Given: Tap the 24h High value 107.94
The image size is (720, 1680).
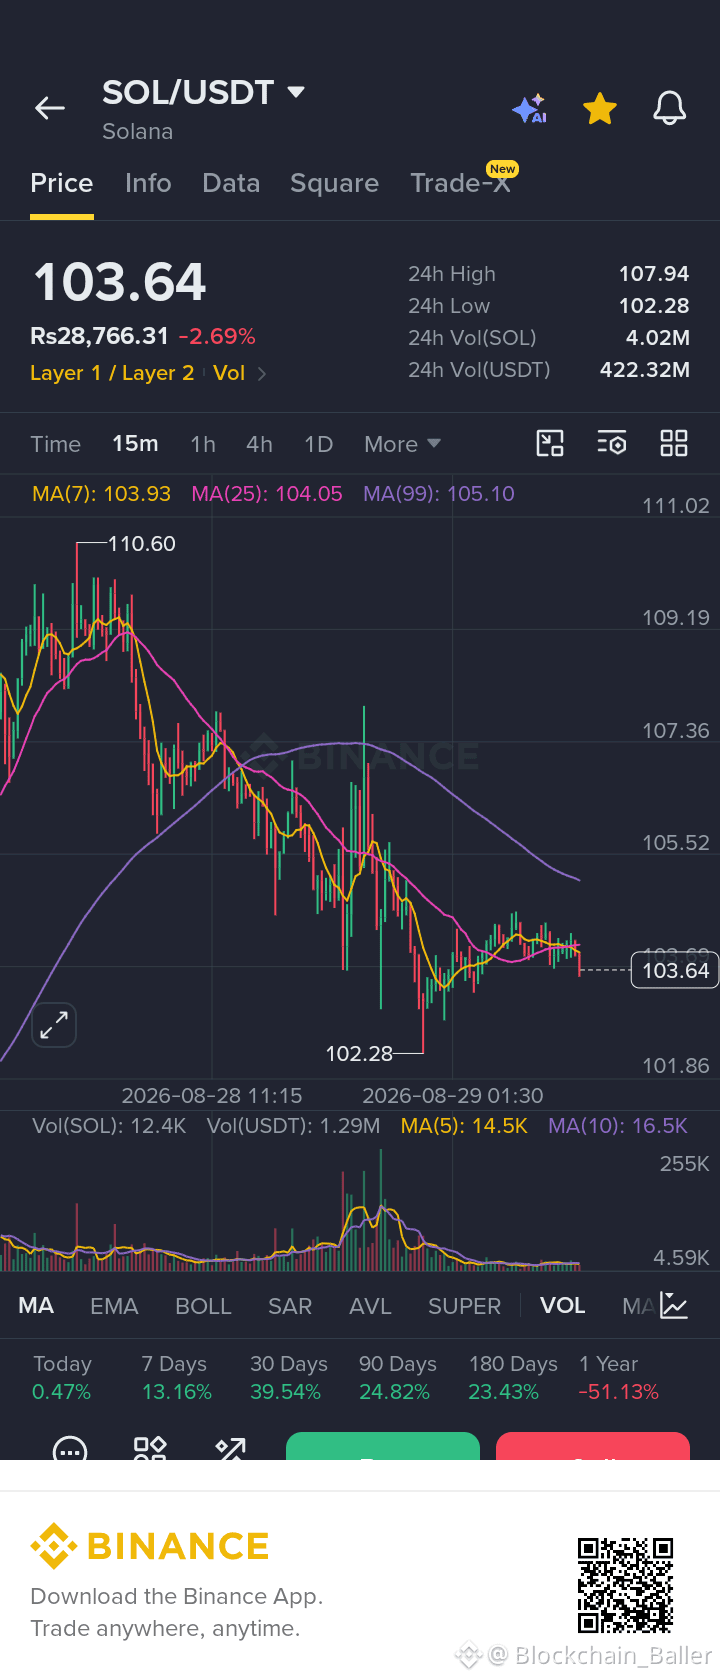Looking at the screenshot, I should click(654, 274).
